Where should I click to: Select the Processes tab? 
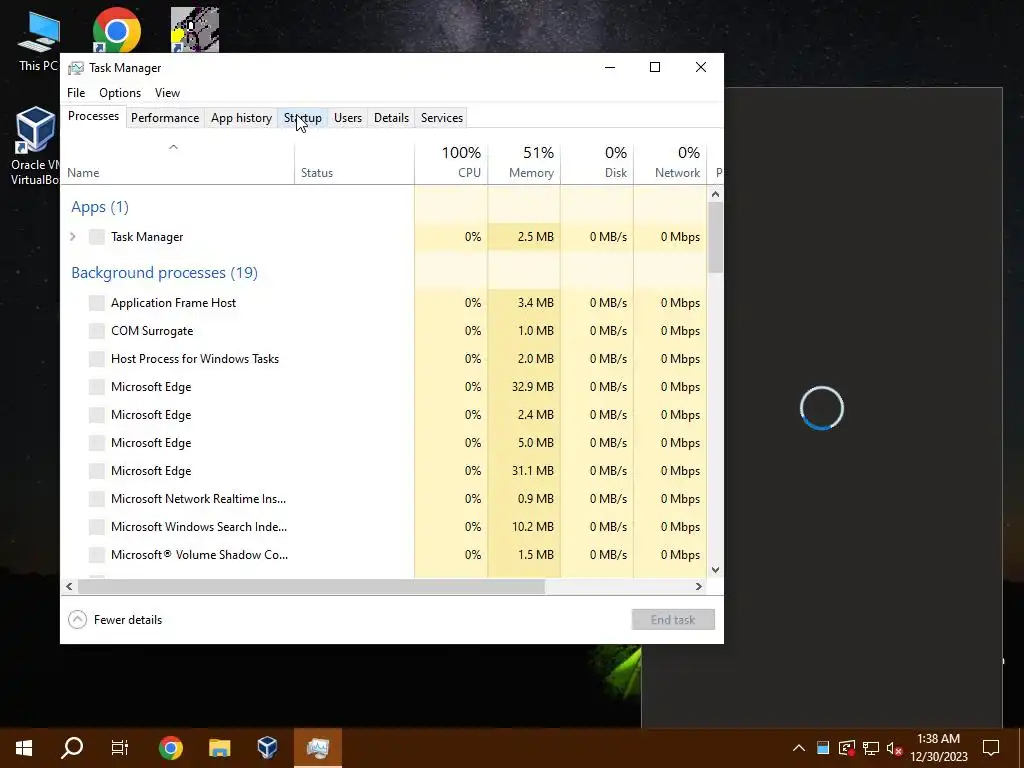[93, 116]
